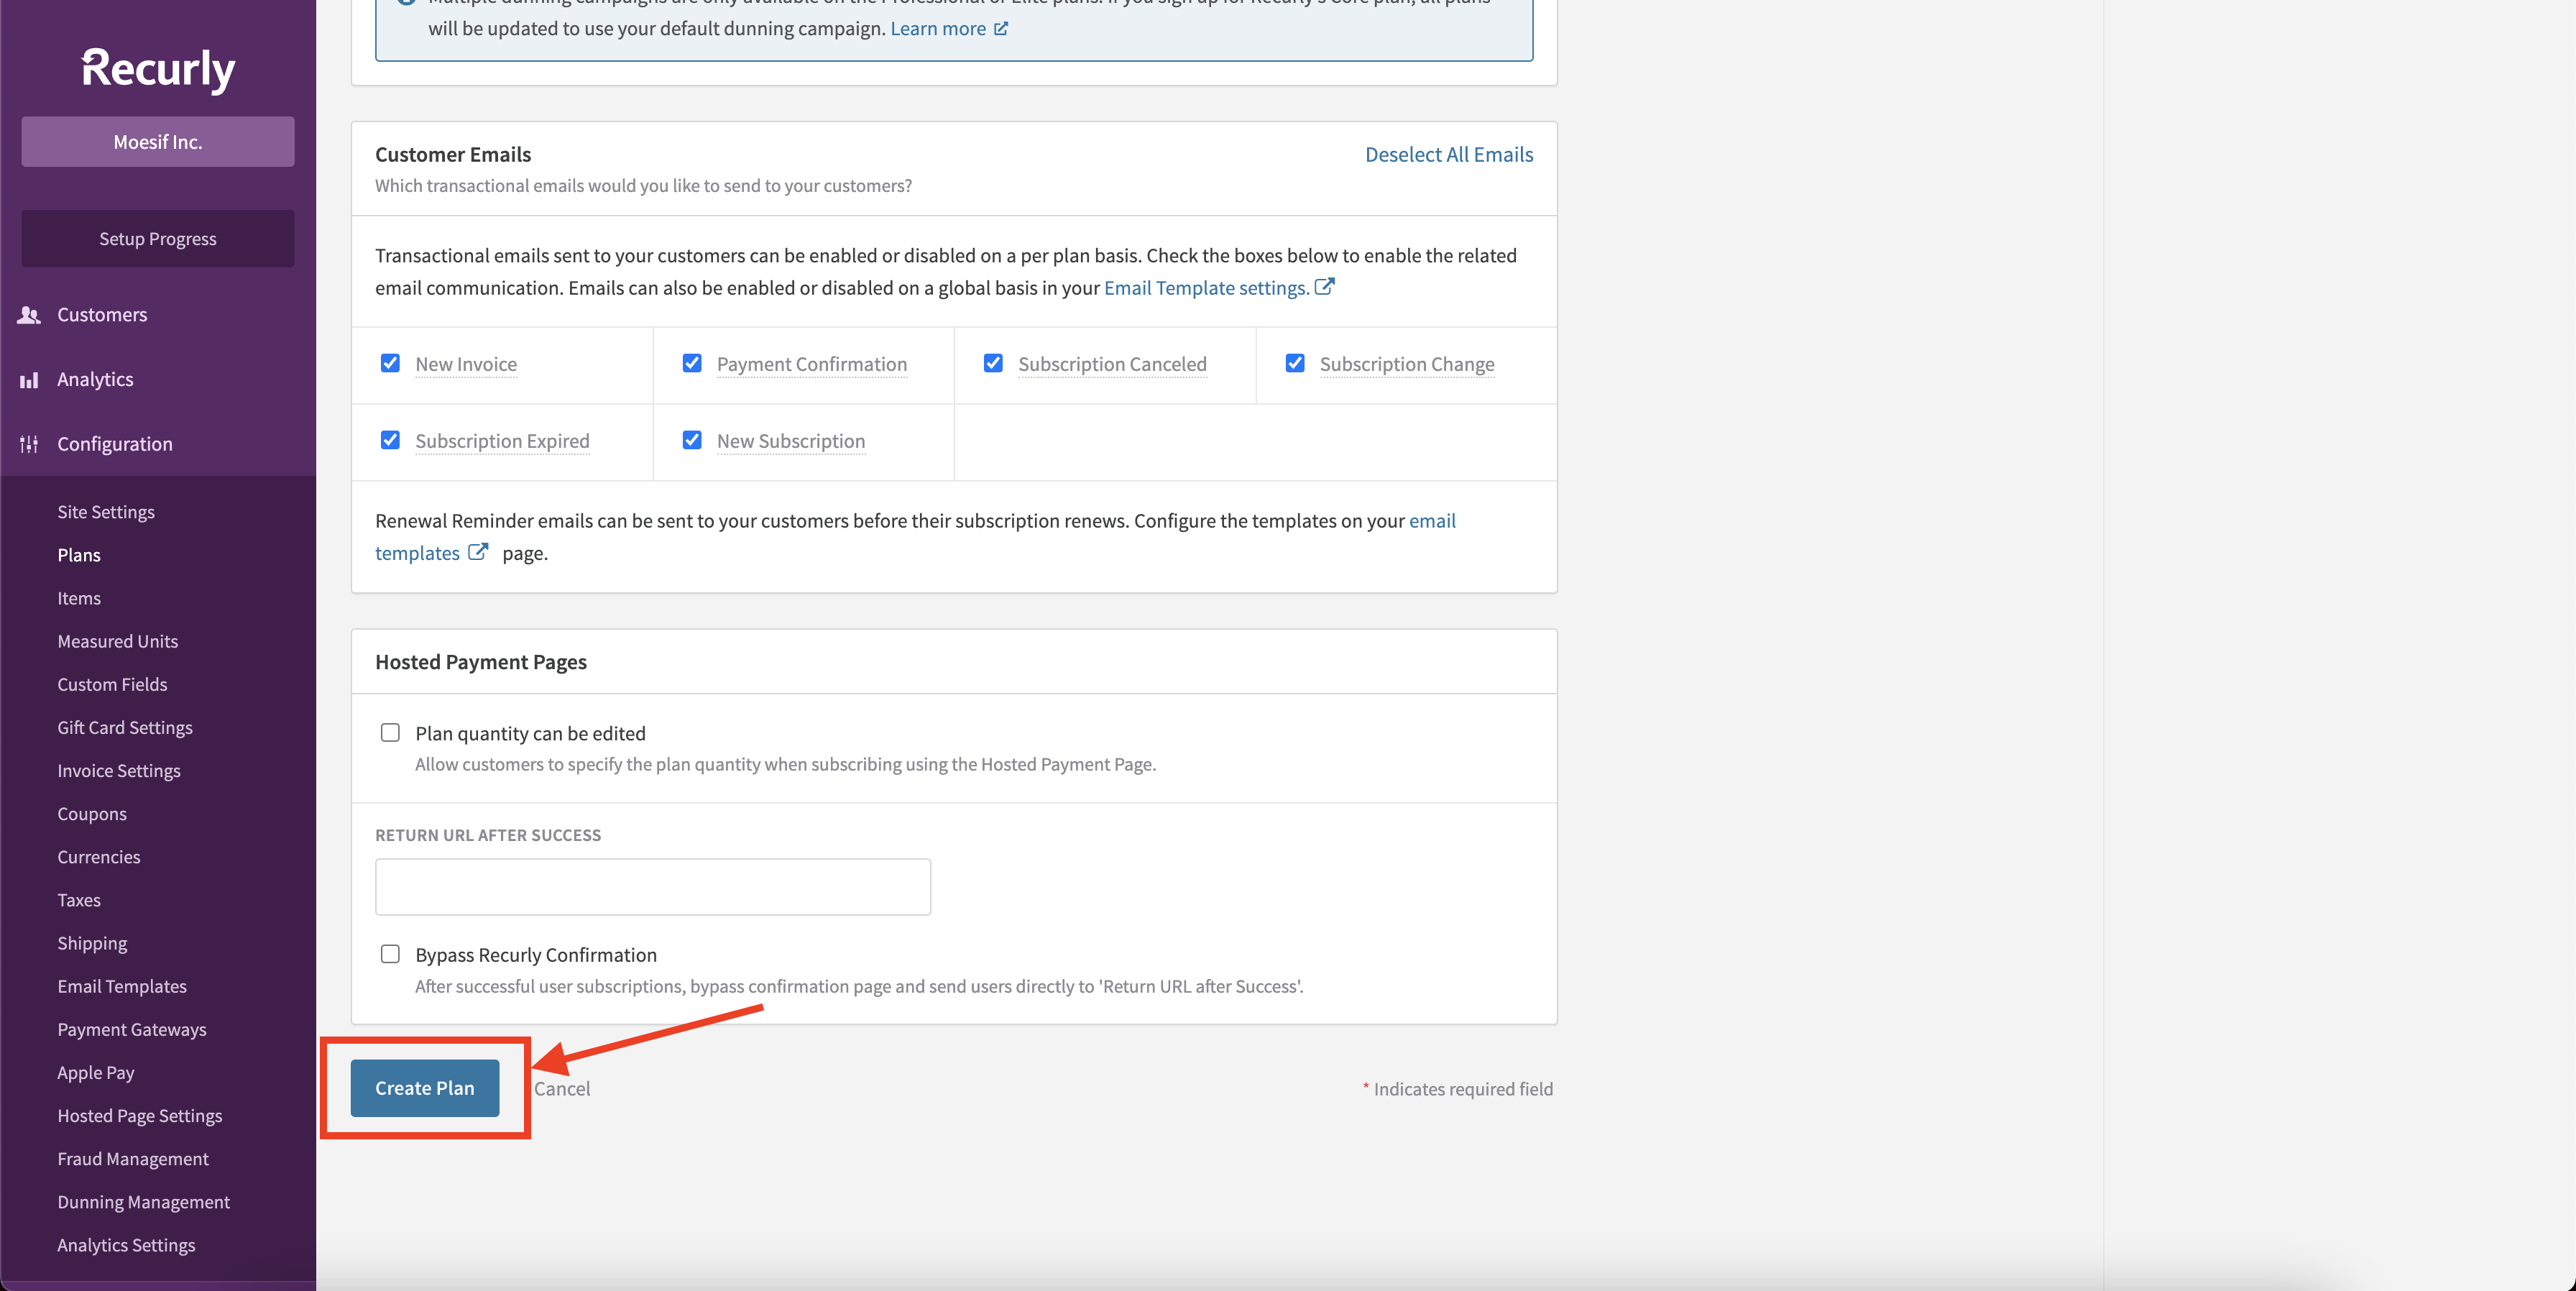The image size is (2576, 1291).
Task: Enable Plan quantity can be edited
Action: coord(390,733)
